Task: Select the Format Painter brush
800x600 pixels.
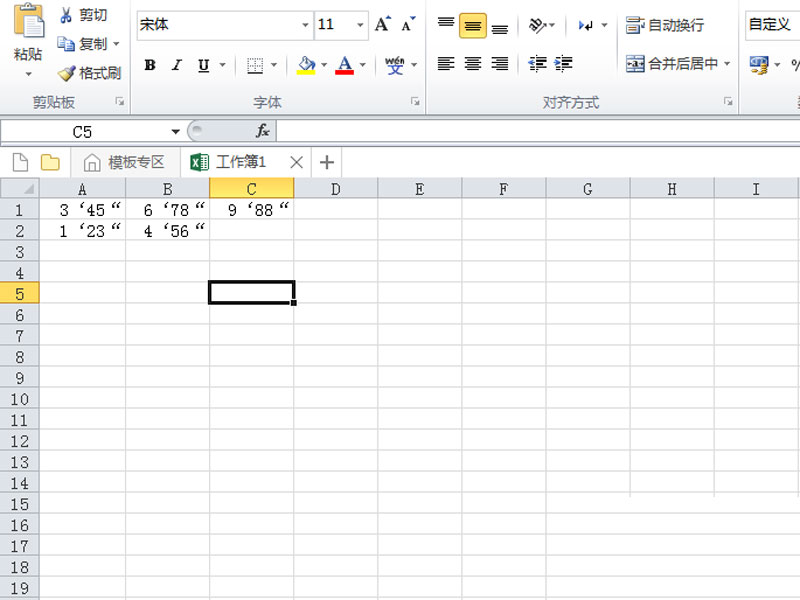Action: point(66,73)
